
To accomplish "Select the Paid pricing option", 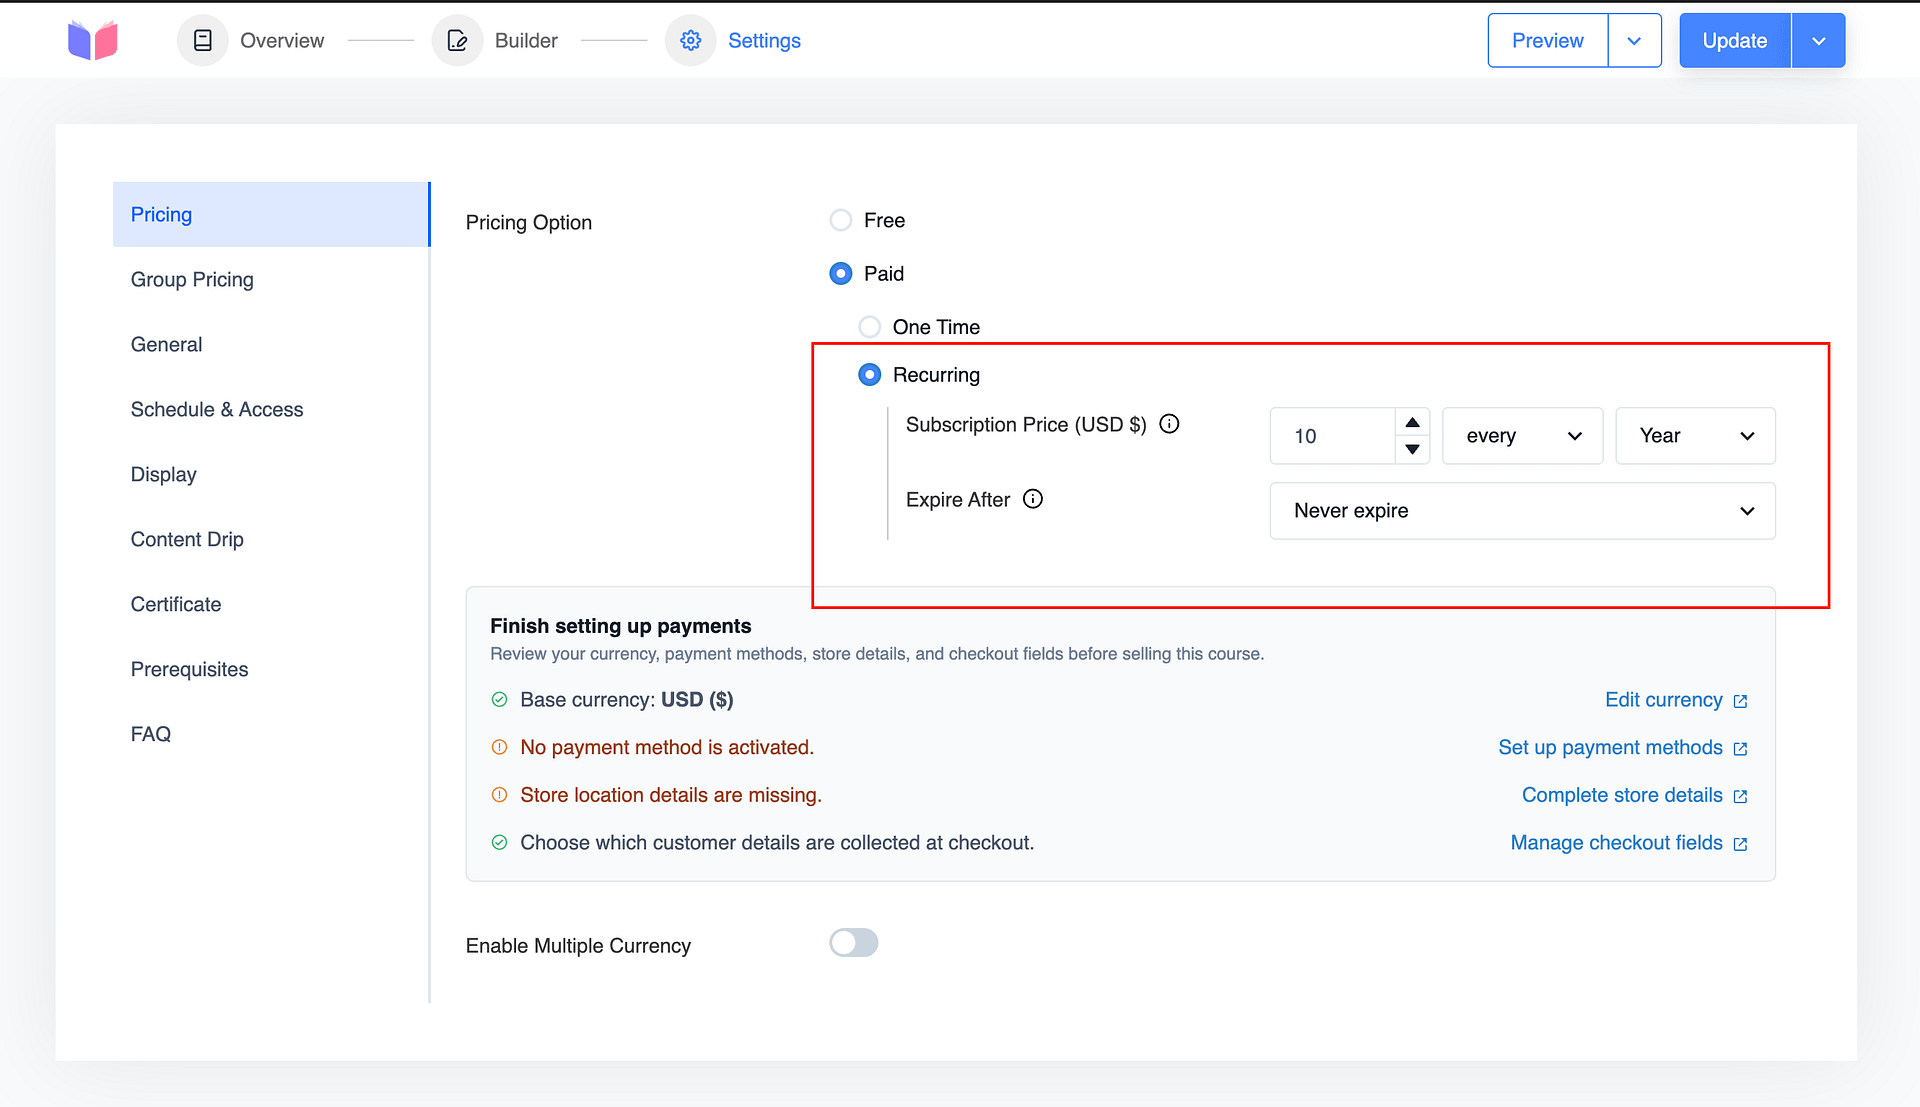I will tap(841, 274).
